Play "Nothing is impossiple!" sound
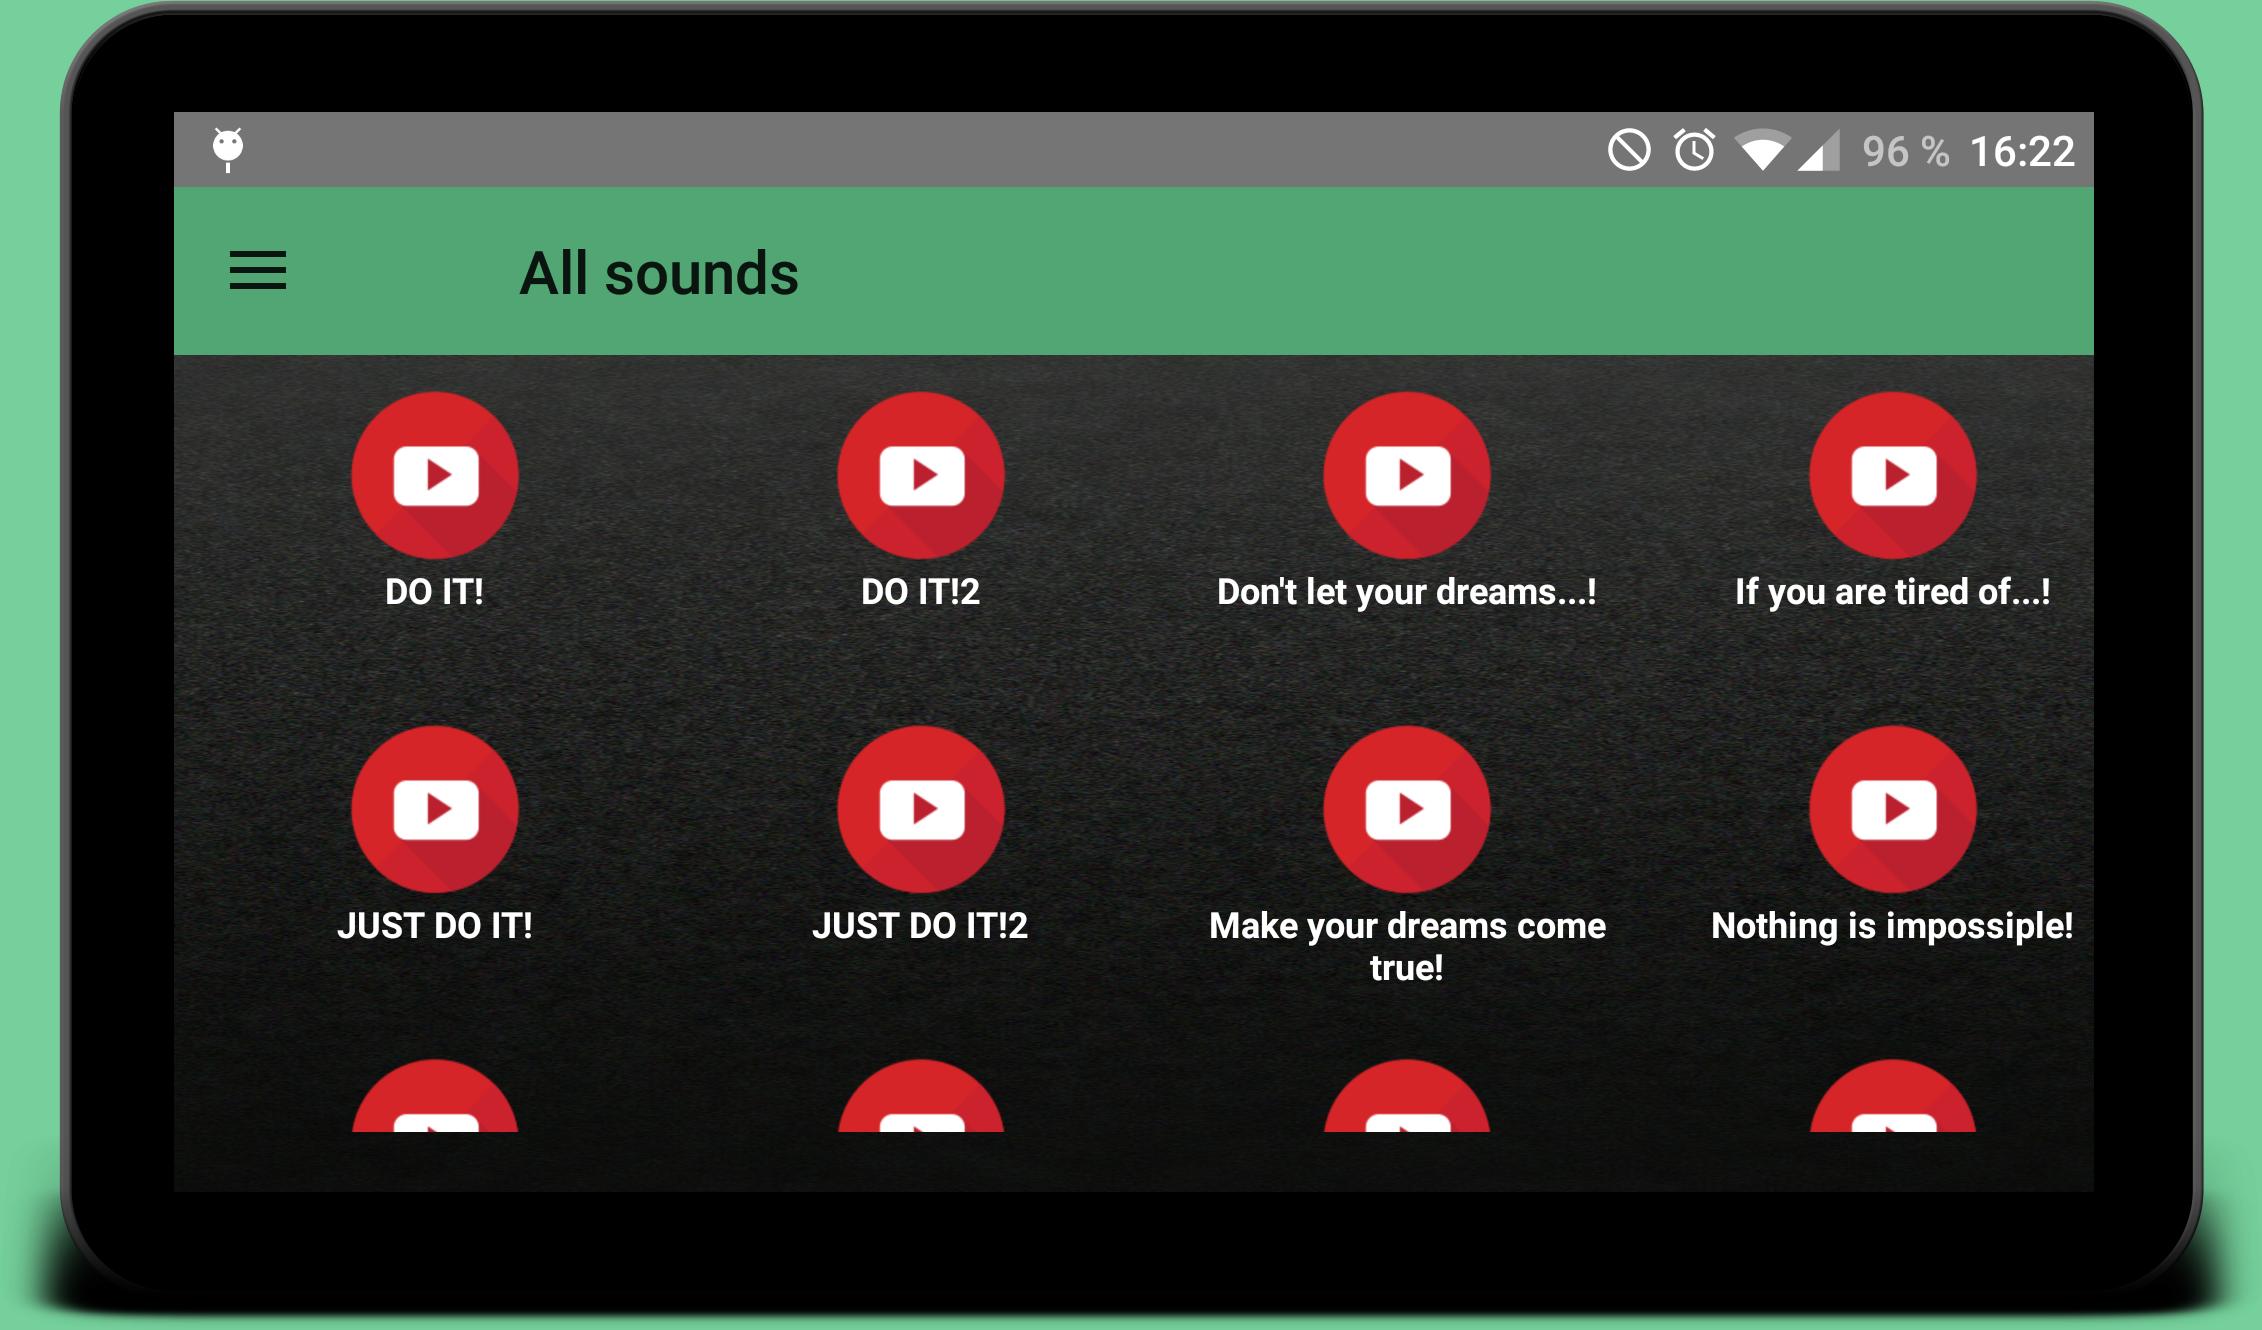The image size is (2262, 1330). coord(1893,809)
